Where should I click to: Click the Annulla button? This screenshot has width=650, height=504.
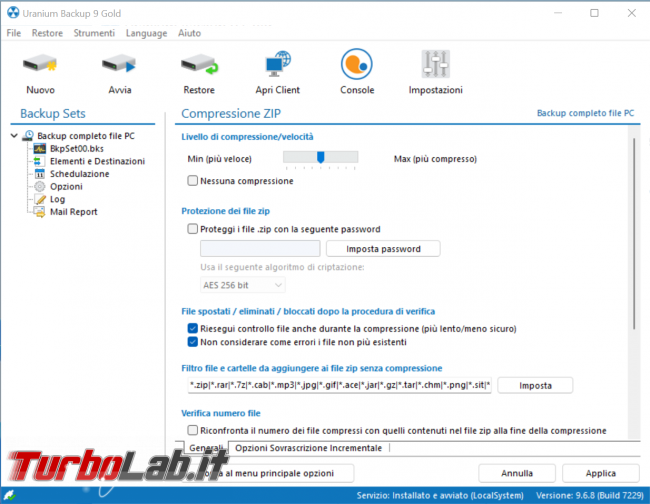[x=517, y=473]
